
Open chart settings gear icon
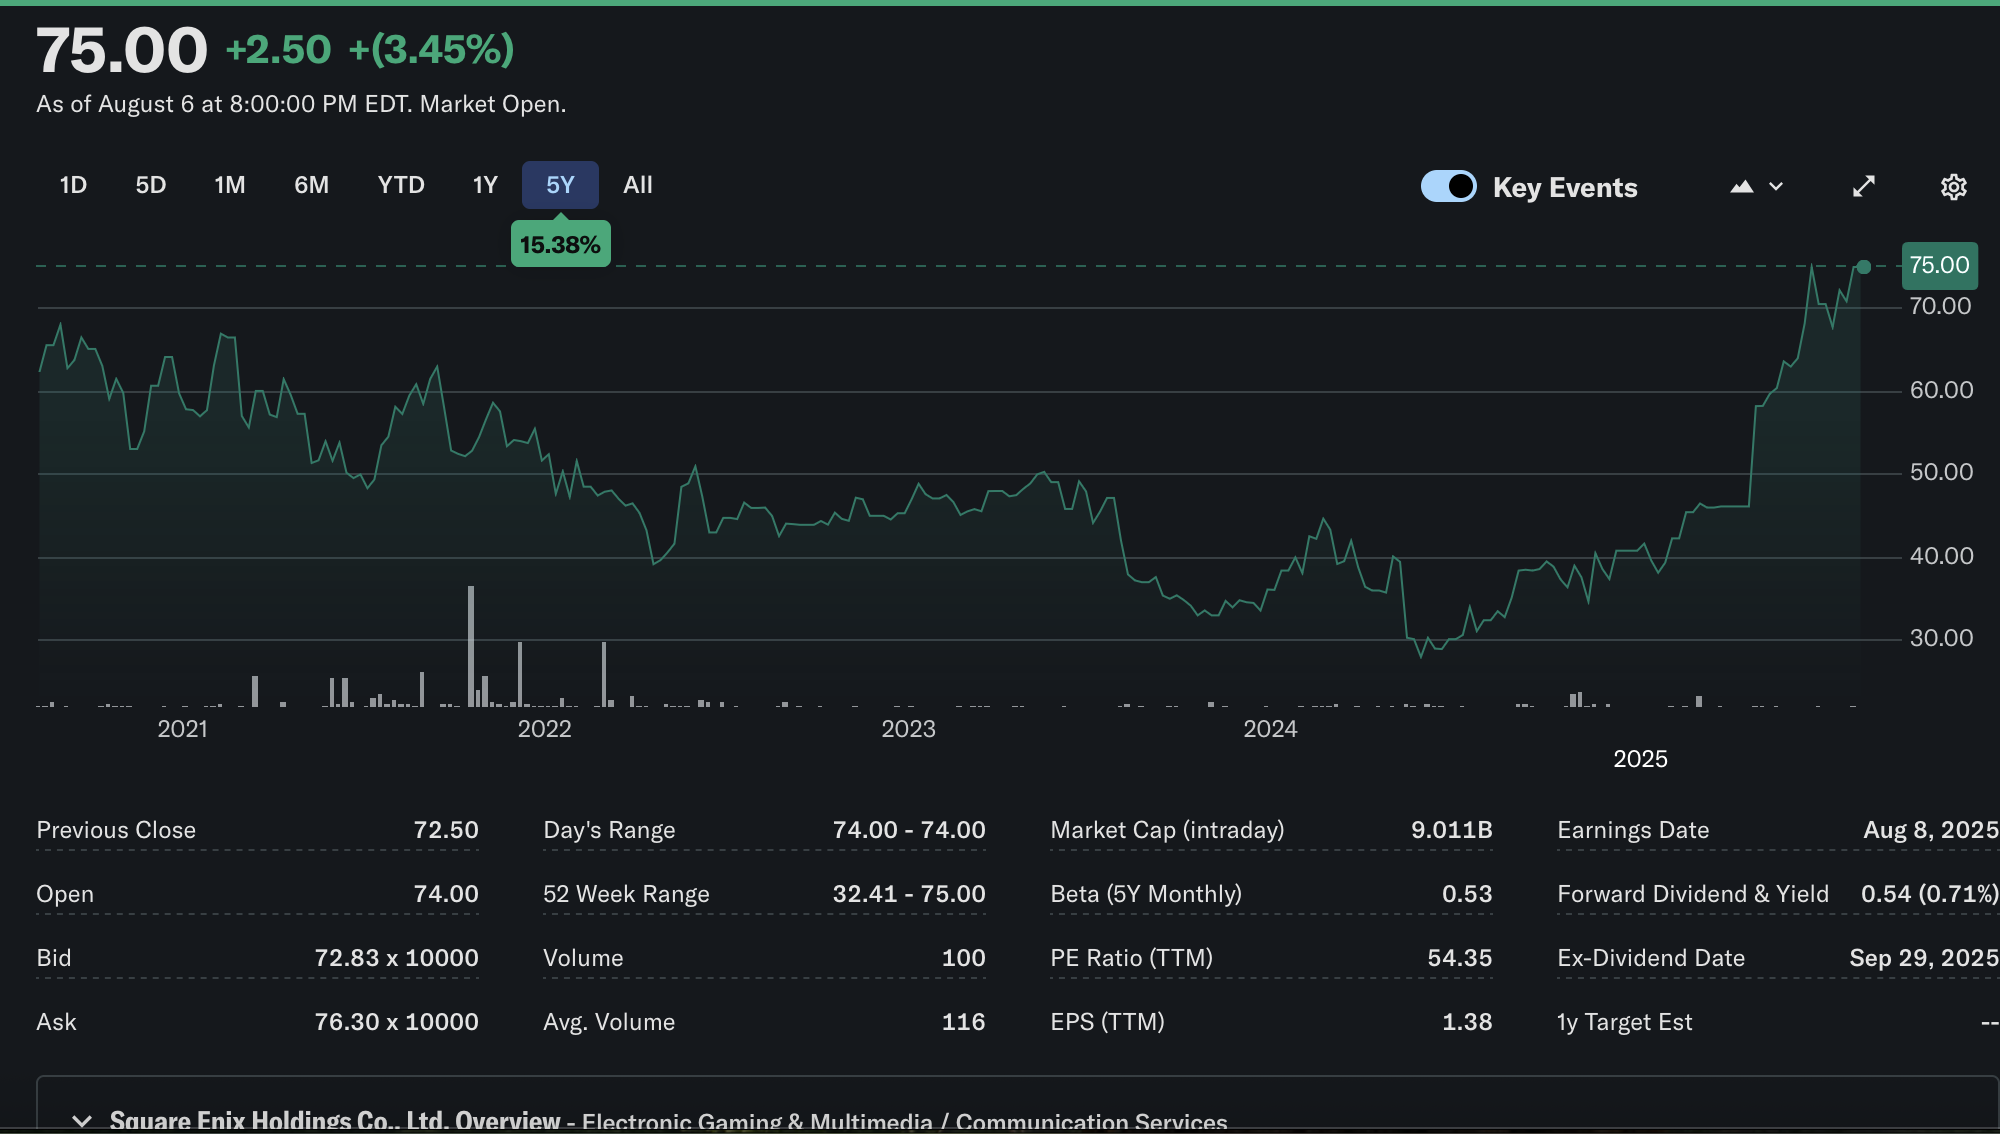coord(1953,187)
